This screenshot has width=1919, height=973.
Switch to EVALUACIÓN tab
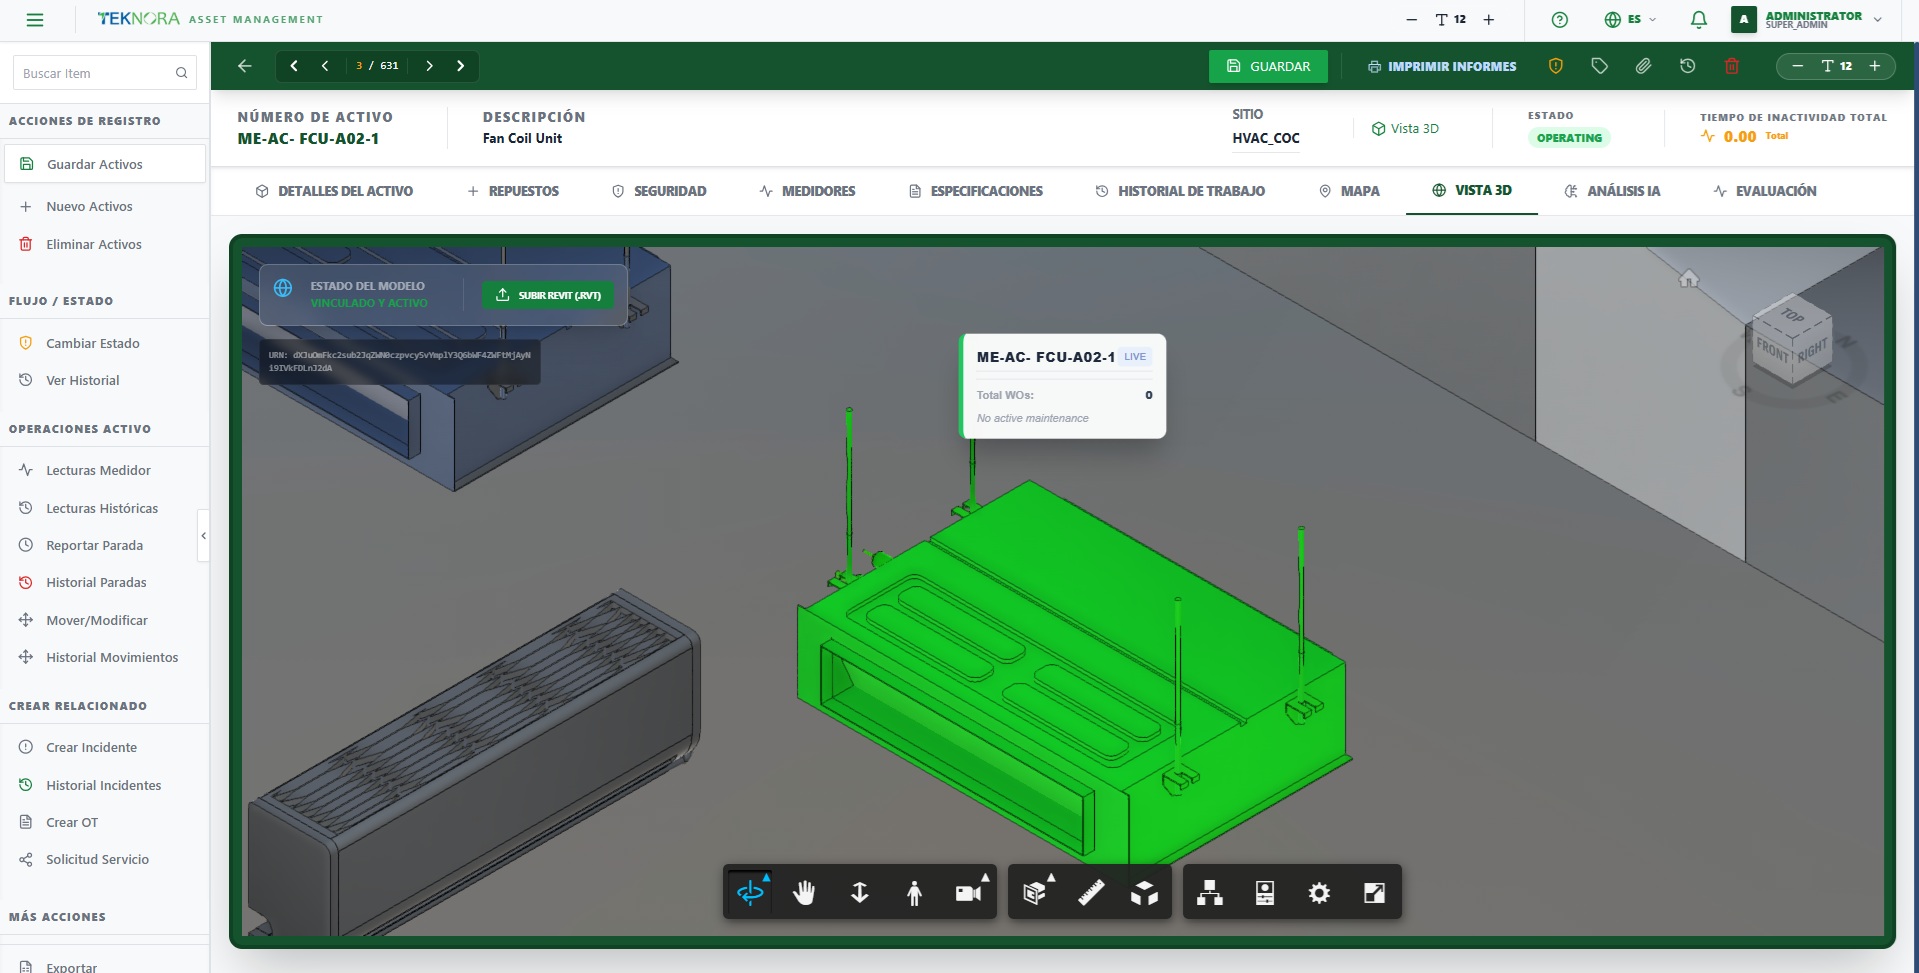(1765, 191)
